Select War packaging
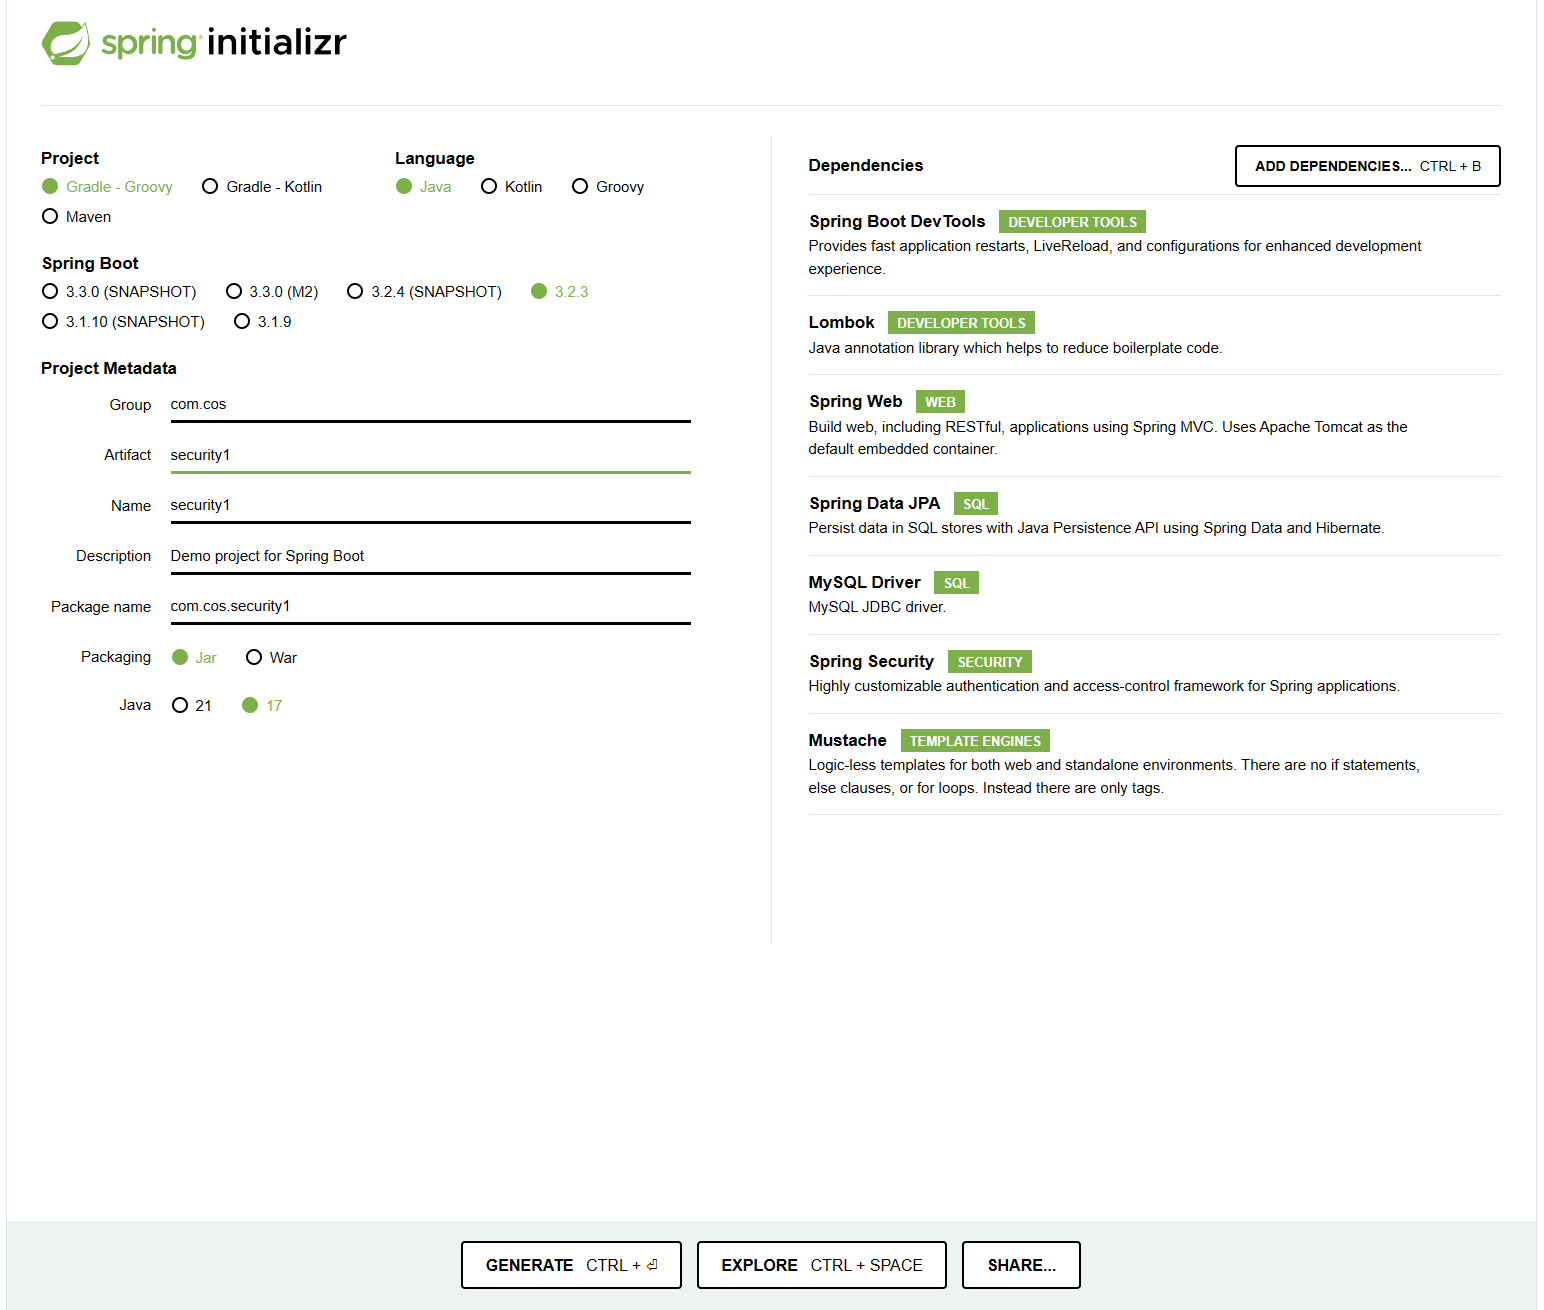Viewport: 1544px width, 1310px height. click(271, 658)
